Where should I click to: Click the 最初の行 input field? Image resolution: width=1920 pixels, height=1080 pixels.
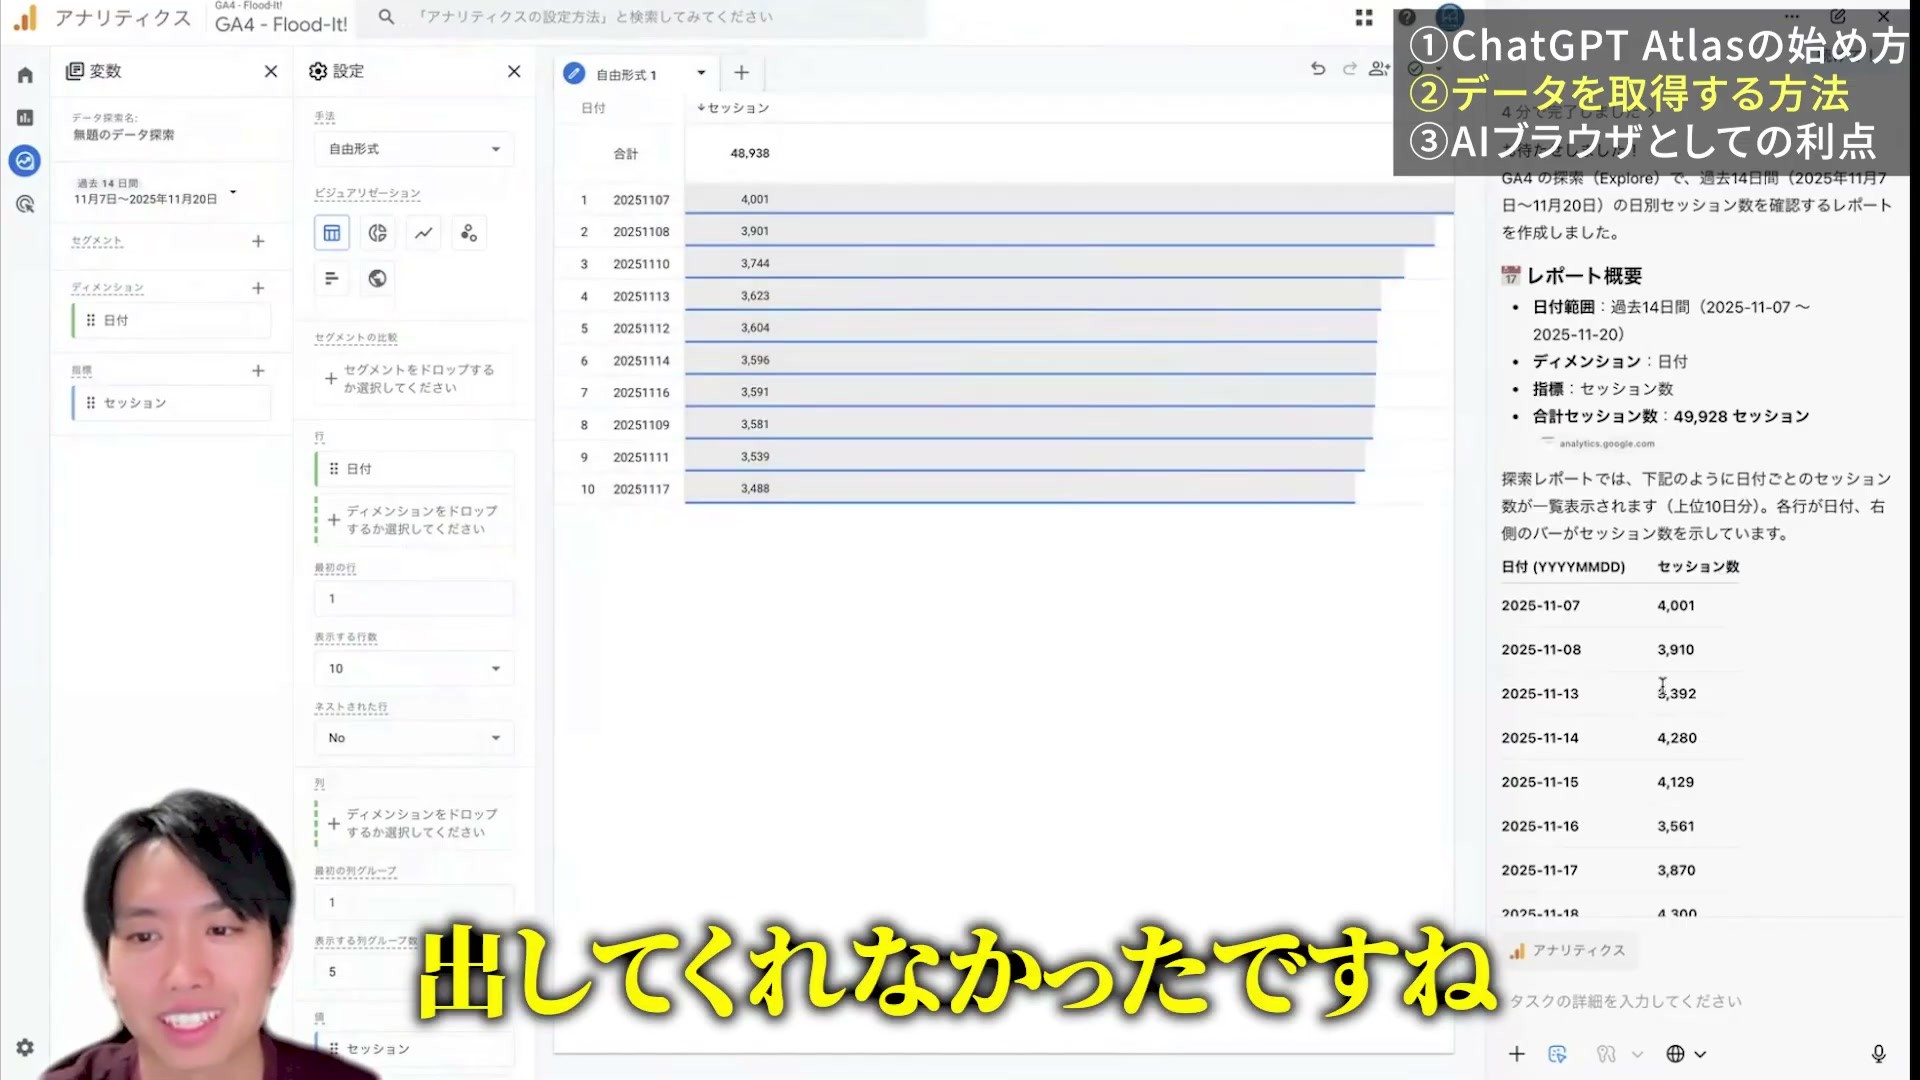[x=414, y=598]
